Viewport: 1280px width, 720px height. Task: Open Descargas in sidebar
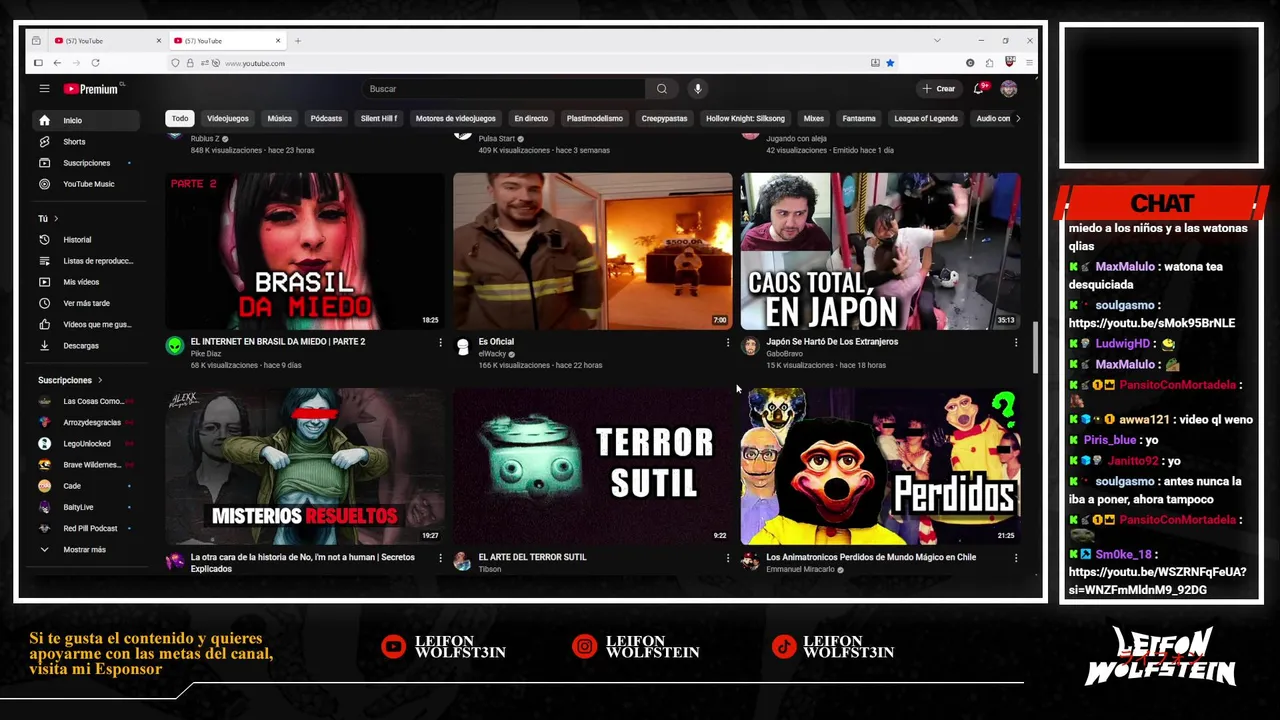click(x=86, y=346)
